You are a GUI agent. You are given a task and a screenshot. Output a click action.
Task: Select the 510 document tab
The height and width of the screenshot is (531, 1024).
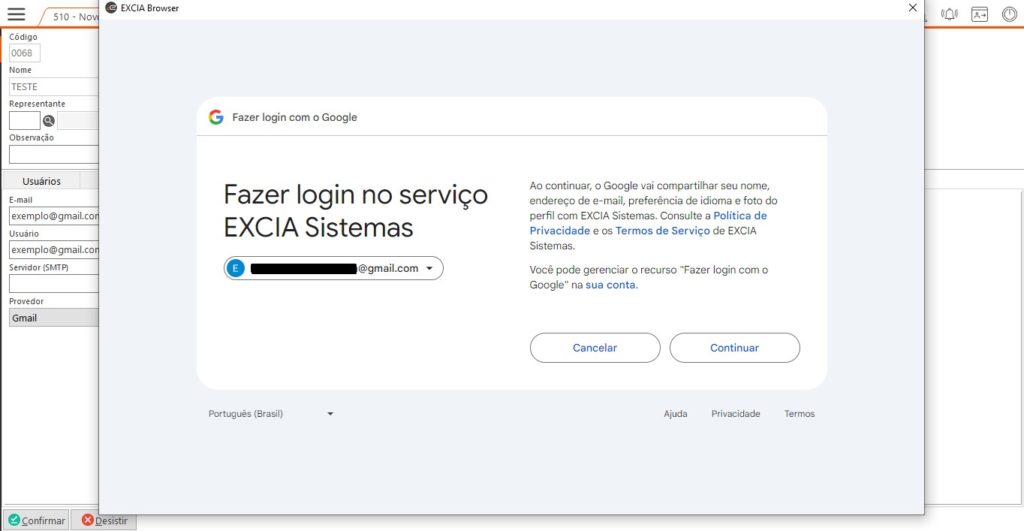(72, 17)
